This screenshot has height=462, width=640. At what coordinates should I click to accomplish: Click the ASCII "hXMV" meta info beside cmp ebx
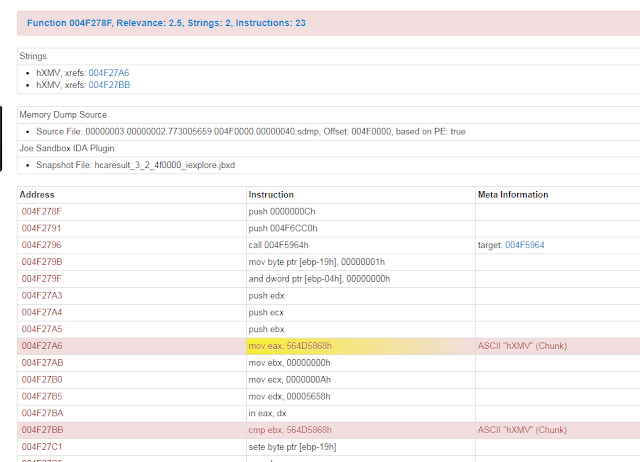522,430
